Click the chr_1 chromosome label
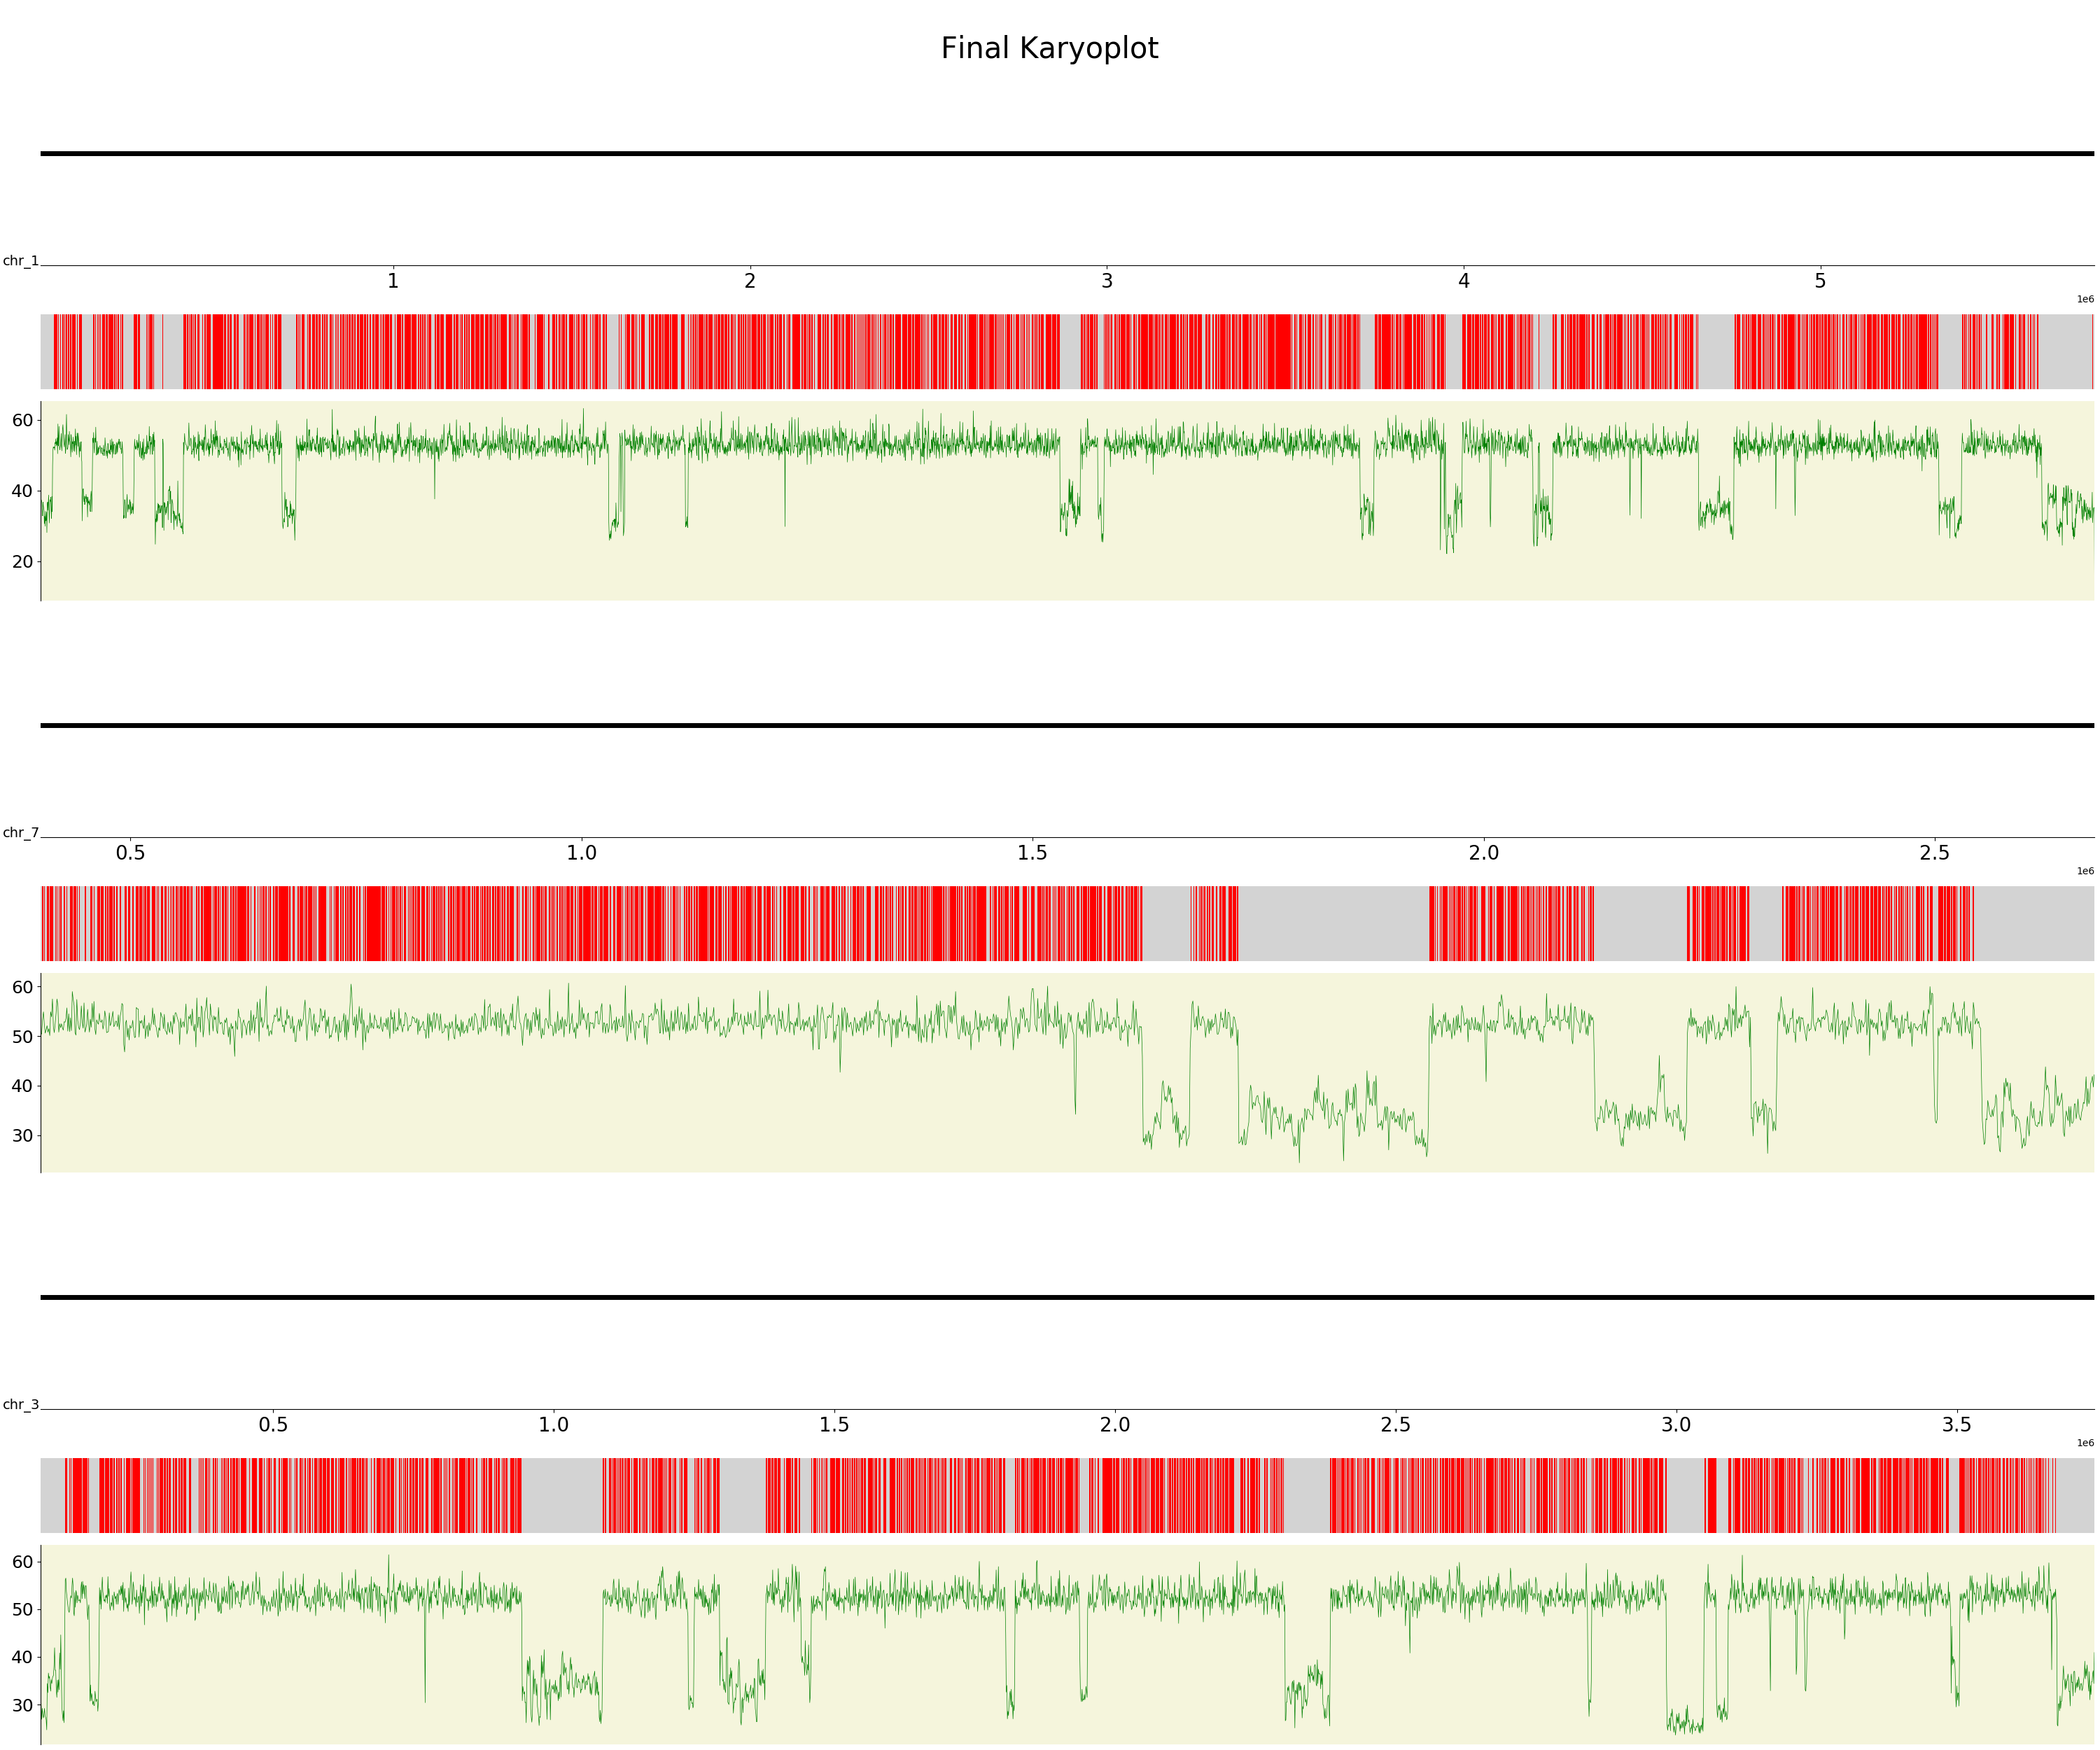Image resolution: width=2100 pixels, height=1750 pixels. [20, 258]
